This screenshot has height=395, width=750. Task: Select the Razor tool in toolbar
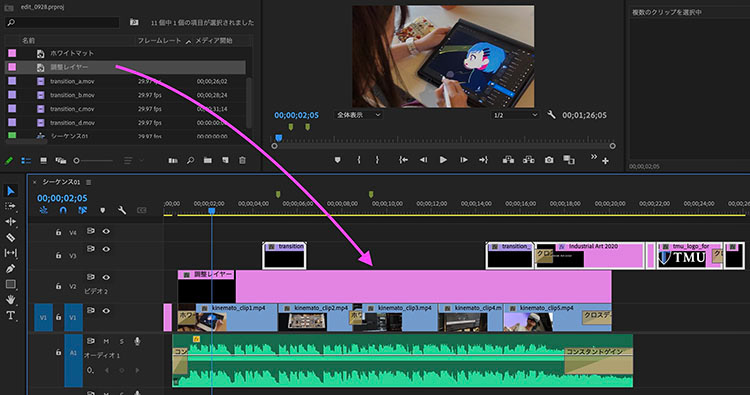[10, 237]
